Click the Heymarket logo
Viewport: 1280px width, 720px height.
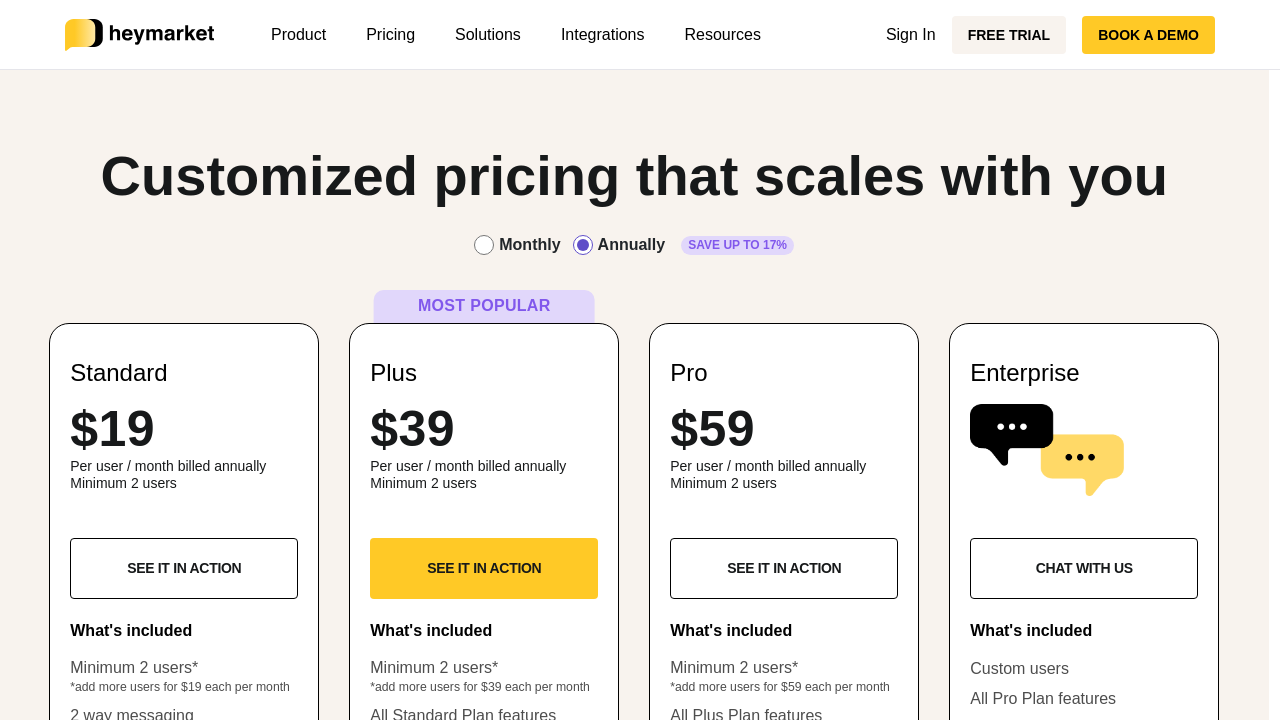[139, 34]
